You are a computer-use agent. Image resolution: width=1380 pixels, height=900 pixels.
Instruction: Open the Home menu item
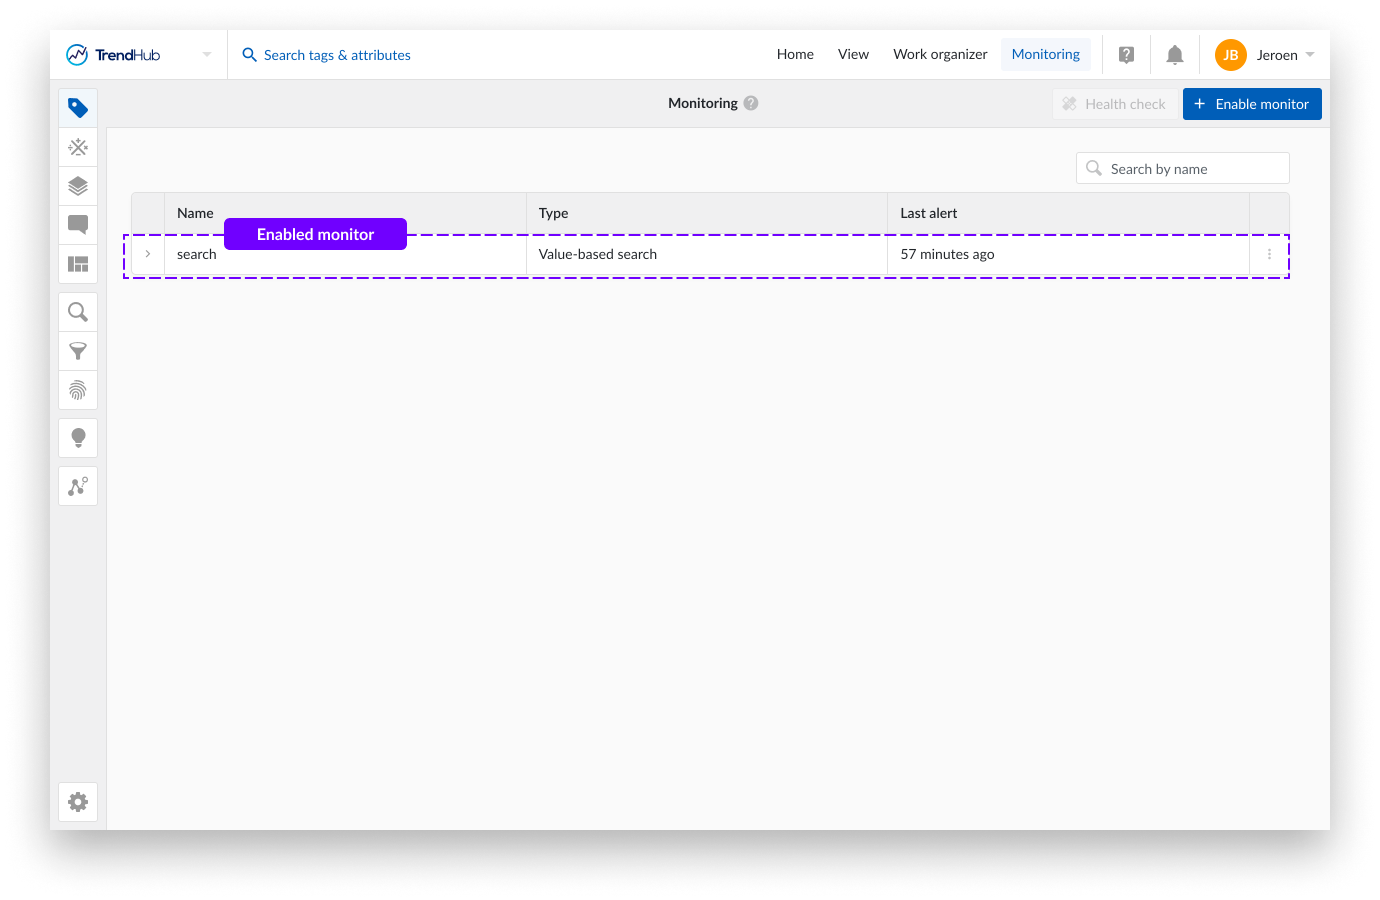(794, 54)
